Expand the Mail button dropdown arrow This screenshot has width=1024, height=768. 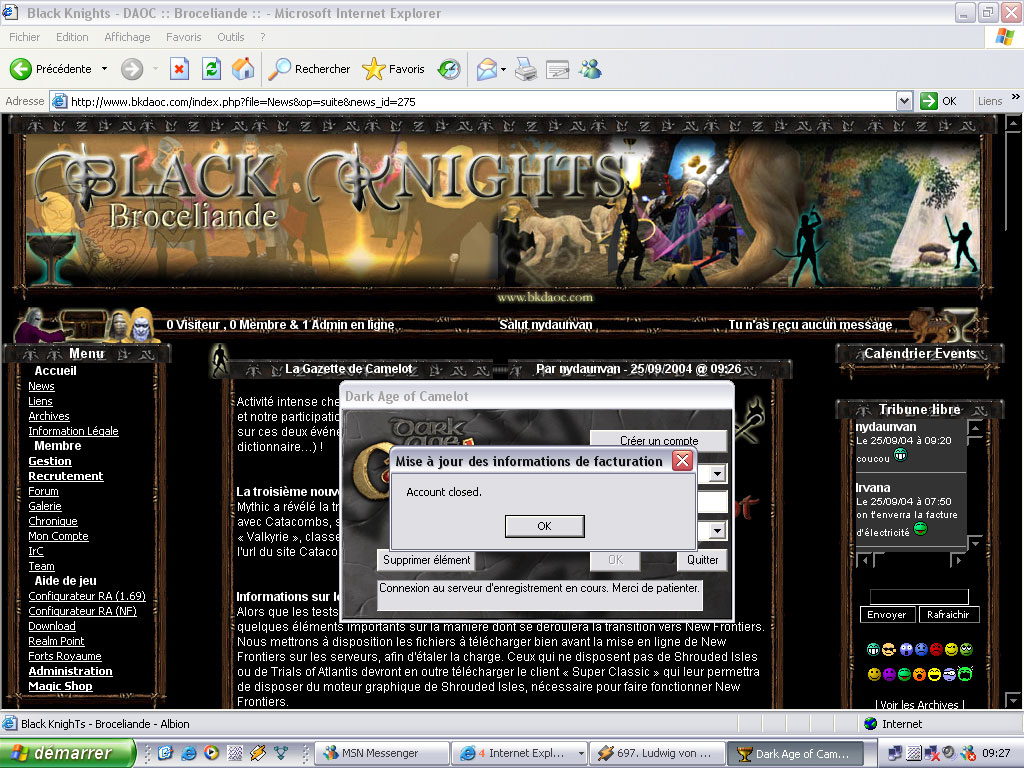(504, 69)
